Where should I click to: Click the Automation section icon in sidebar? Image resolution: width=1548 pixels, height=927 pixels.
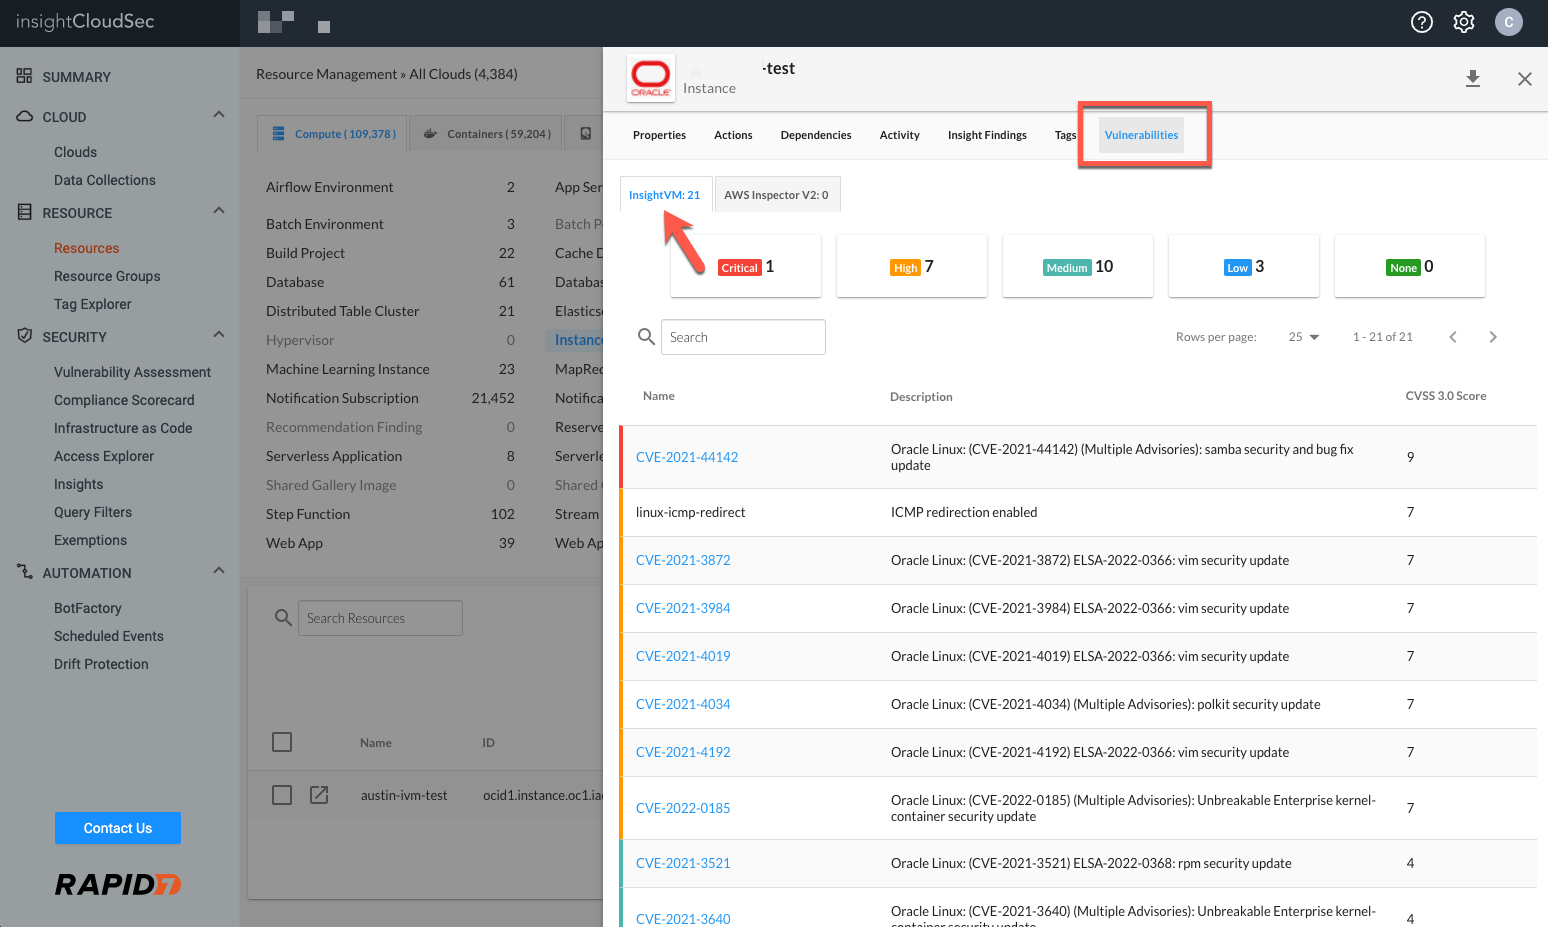pyautogui.click(x=24, y=572)
